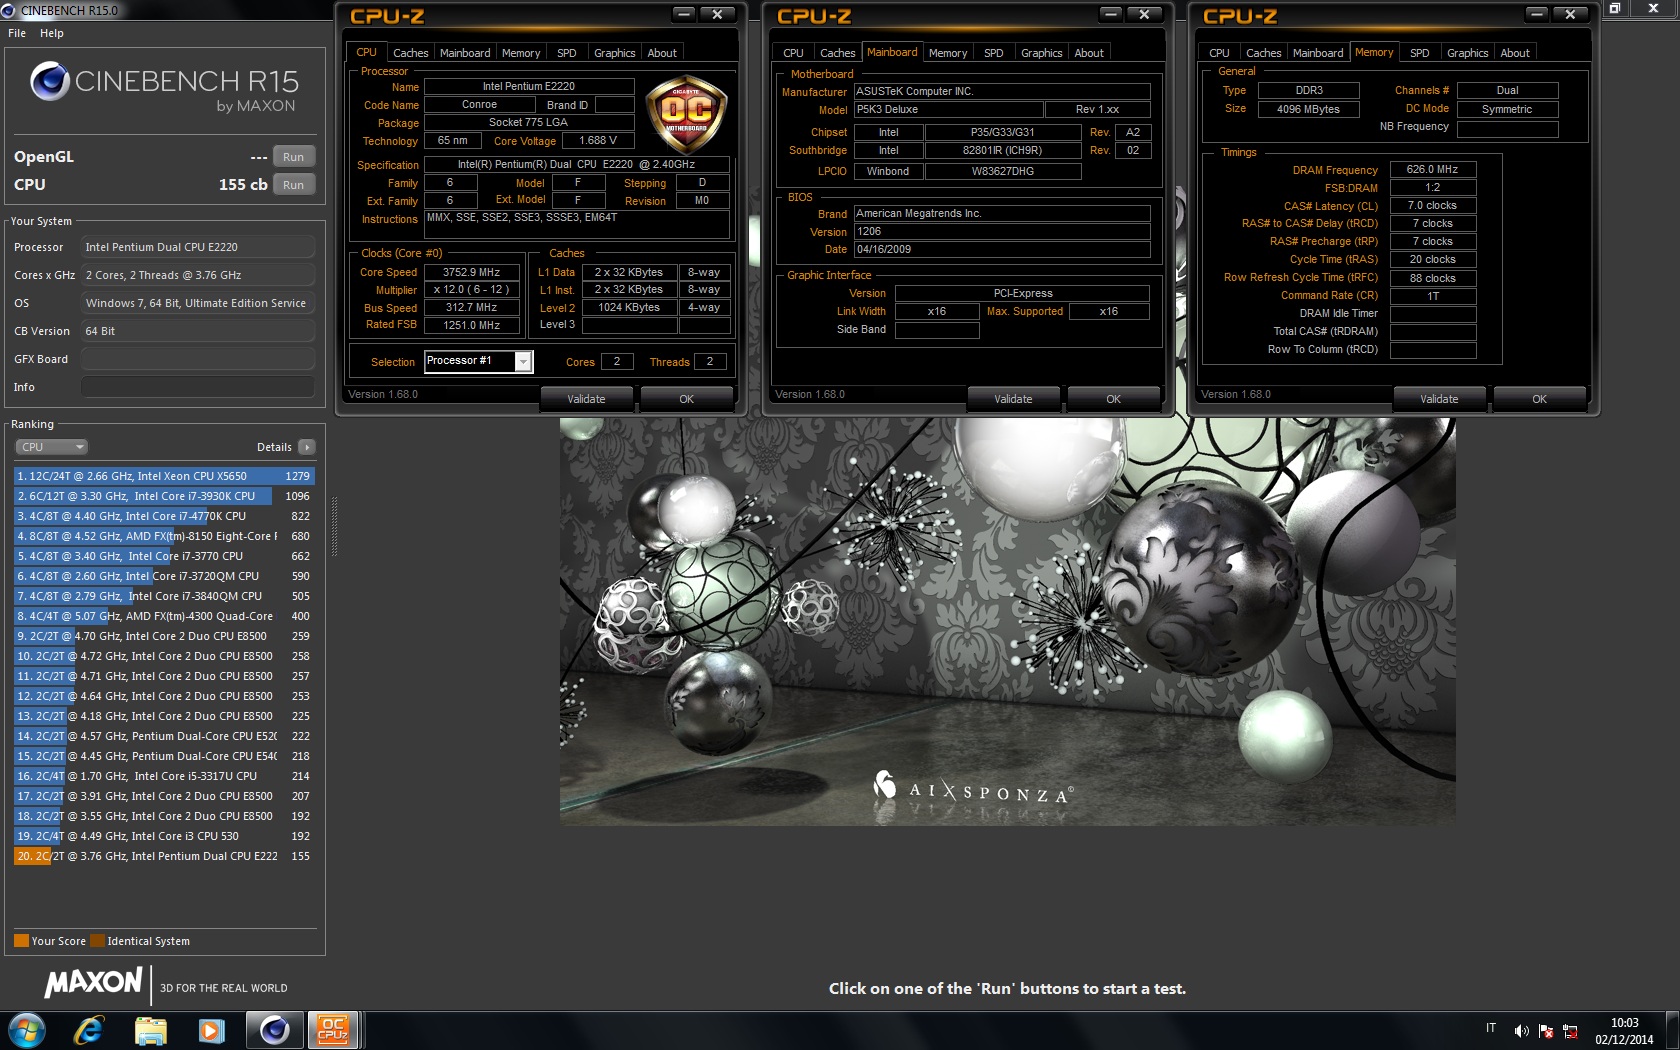Viewport: 1680px width, 1050px height.
Task: Open the File menu in Cinebench
Action: [x=17, y=33]
